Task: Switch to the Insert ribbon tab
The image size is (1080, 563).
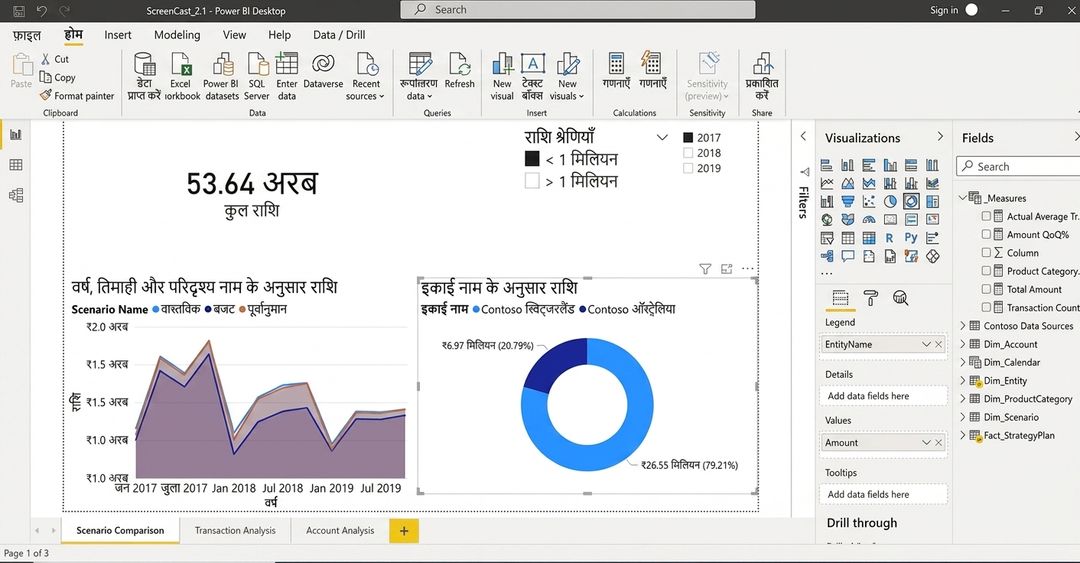Action: (118, 35)
